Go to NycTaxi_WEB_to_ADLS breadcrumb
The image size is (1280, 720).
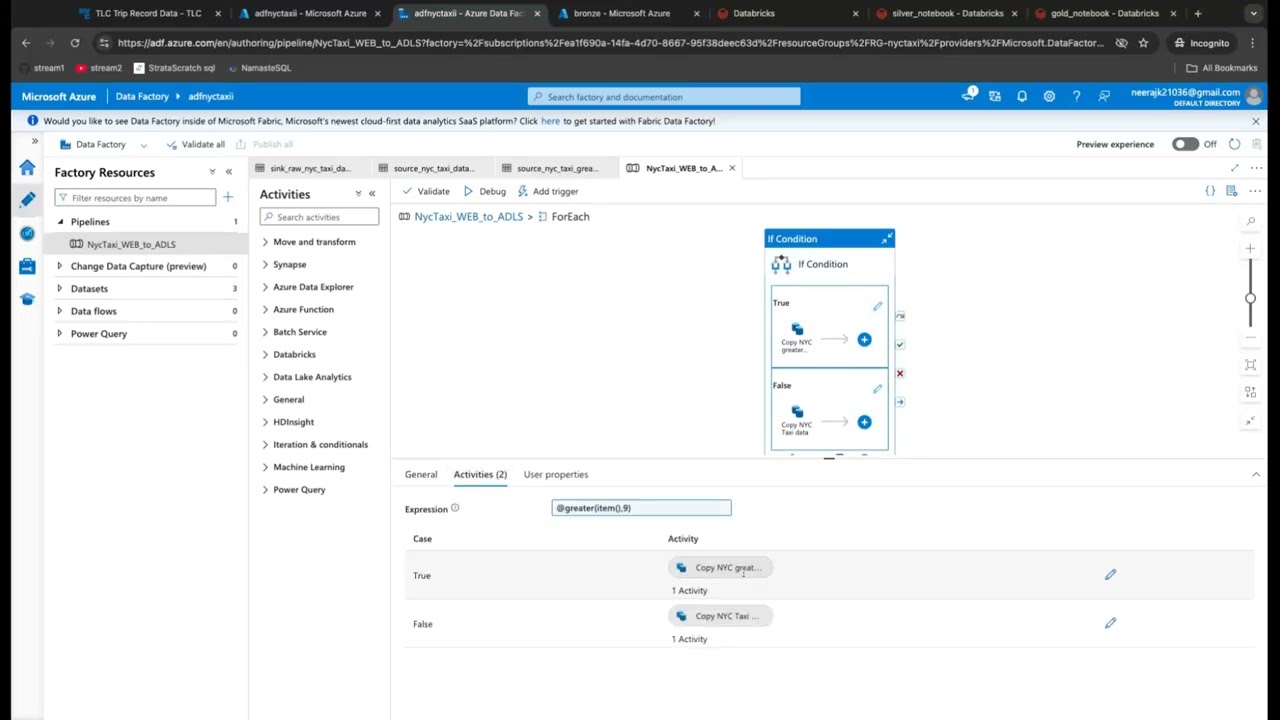click(x=468, y=217)
